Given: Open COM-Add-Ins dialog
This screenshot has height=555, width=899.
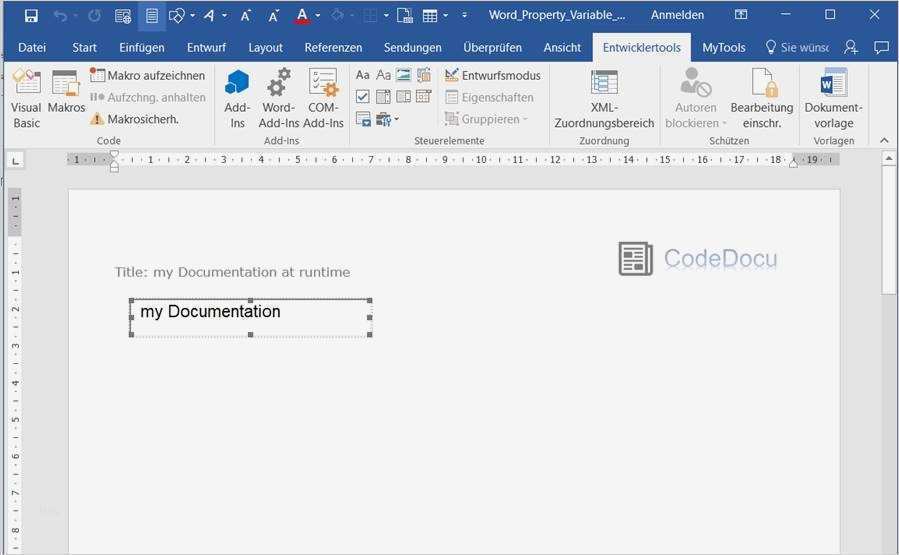Looking at the screenshot, I should [323, 99].
